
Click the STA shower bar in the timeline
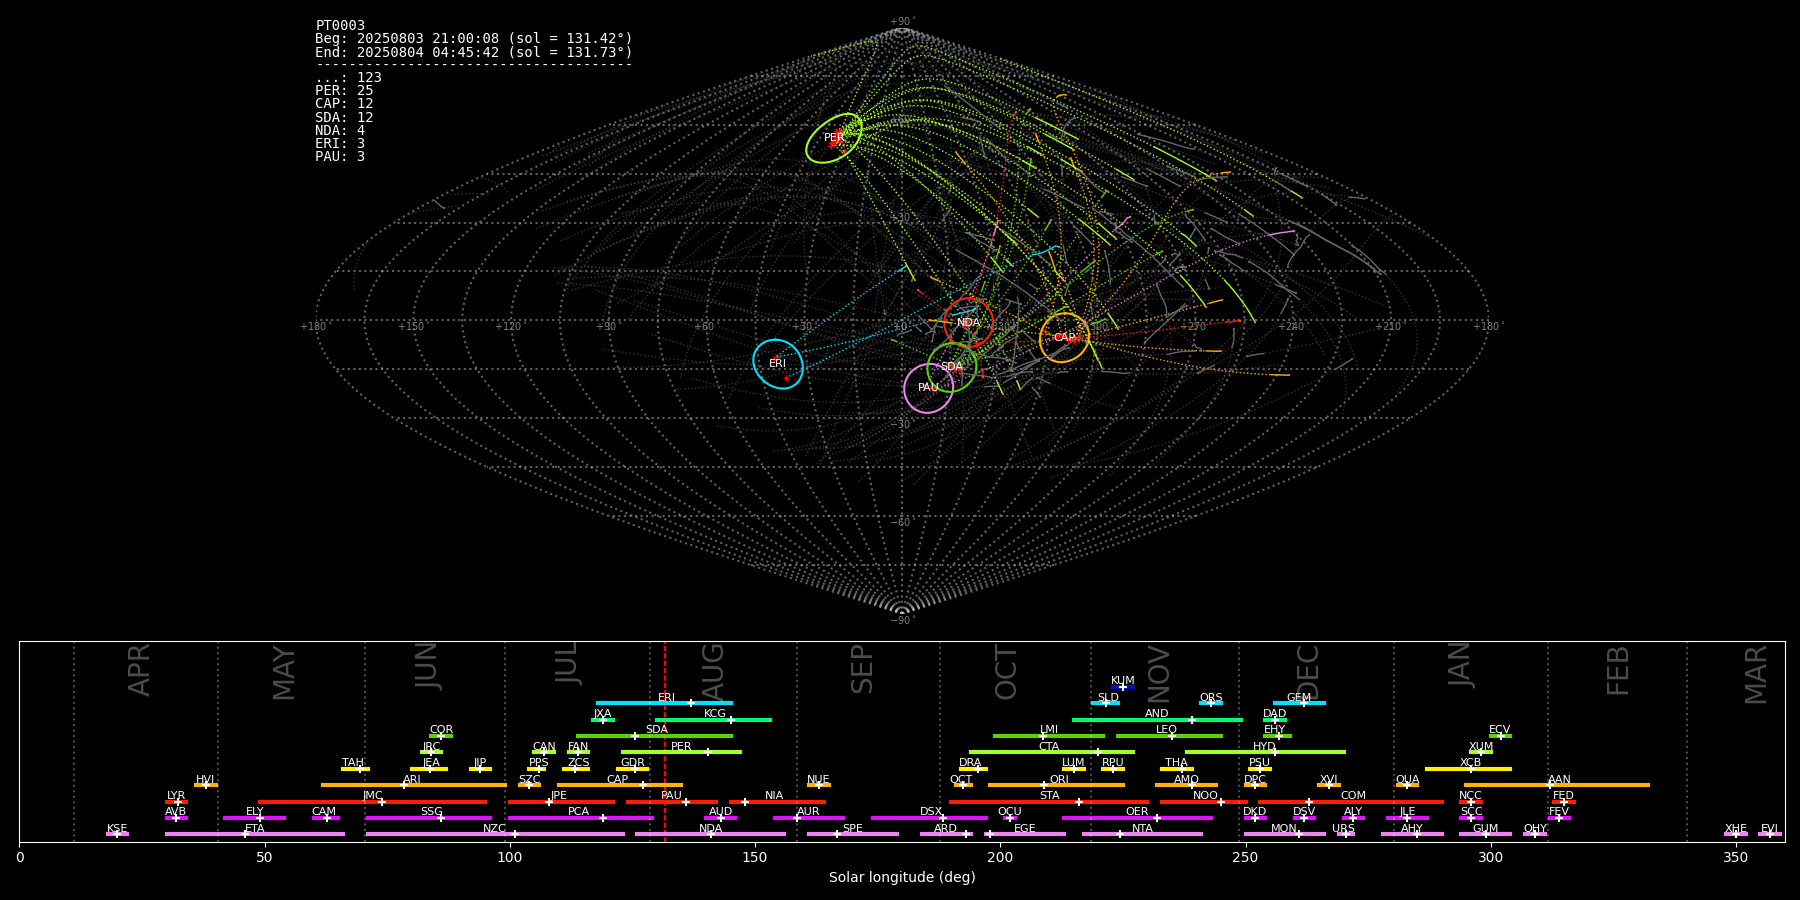tap(1049, 802)
